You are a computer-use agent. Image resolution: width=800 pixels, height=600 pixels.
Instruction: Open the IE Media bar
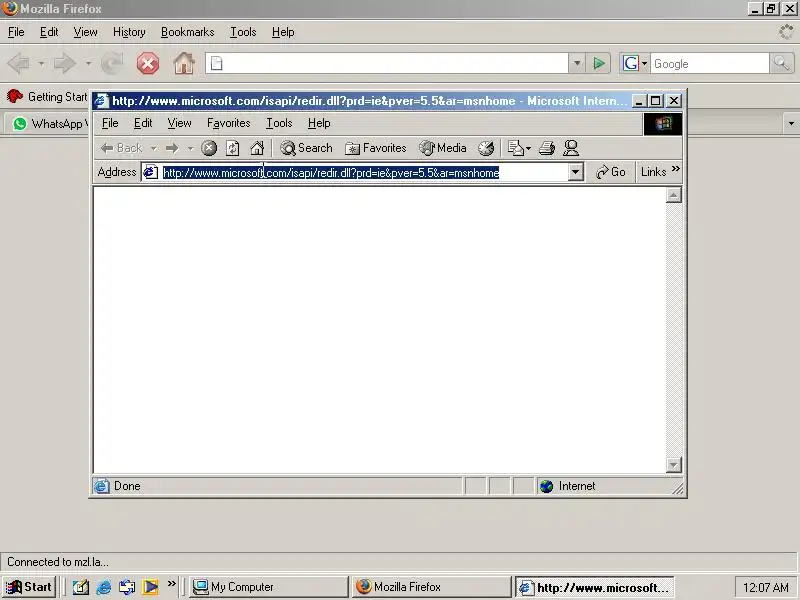coord(443,148)
